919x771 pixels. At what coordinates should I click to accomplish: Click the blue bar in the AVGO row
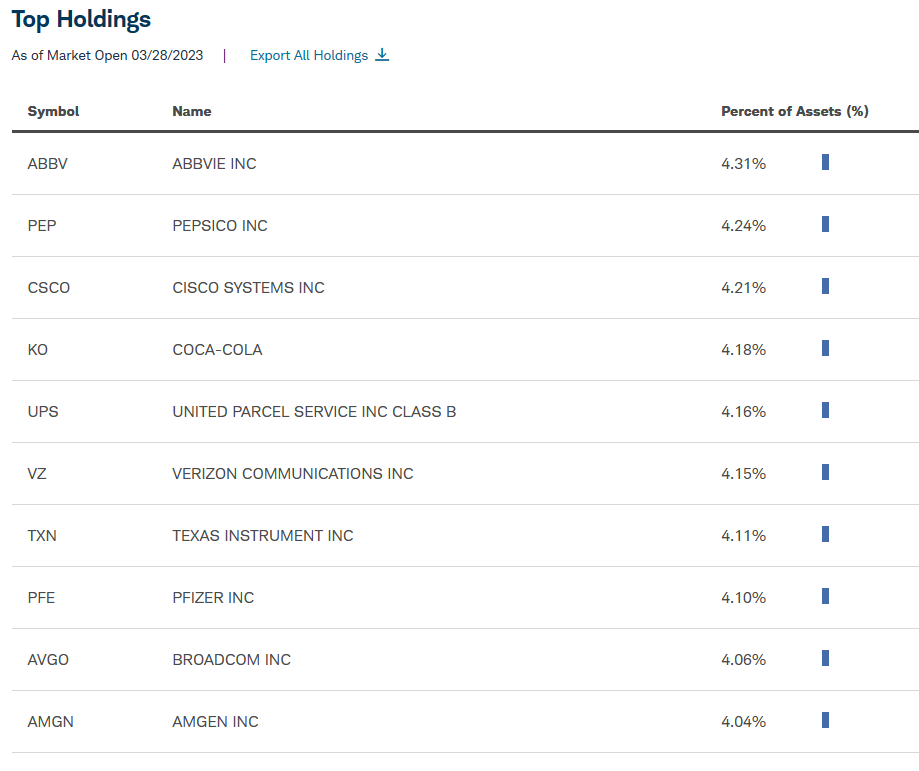825,658
